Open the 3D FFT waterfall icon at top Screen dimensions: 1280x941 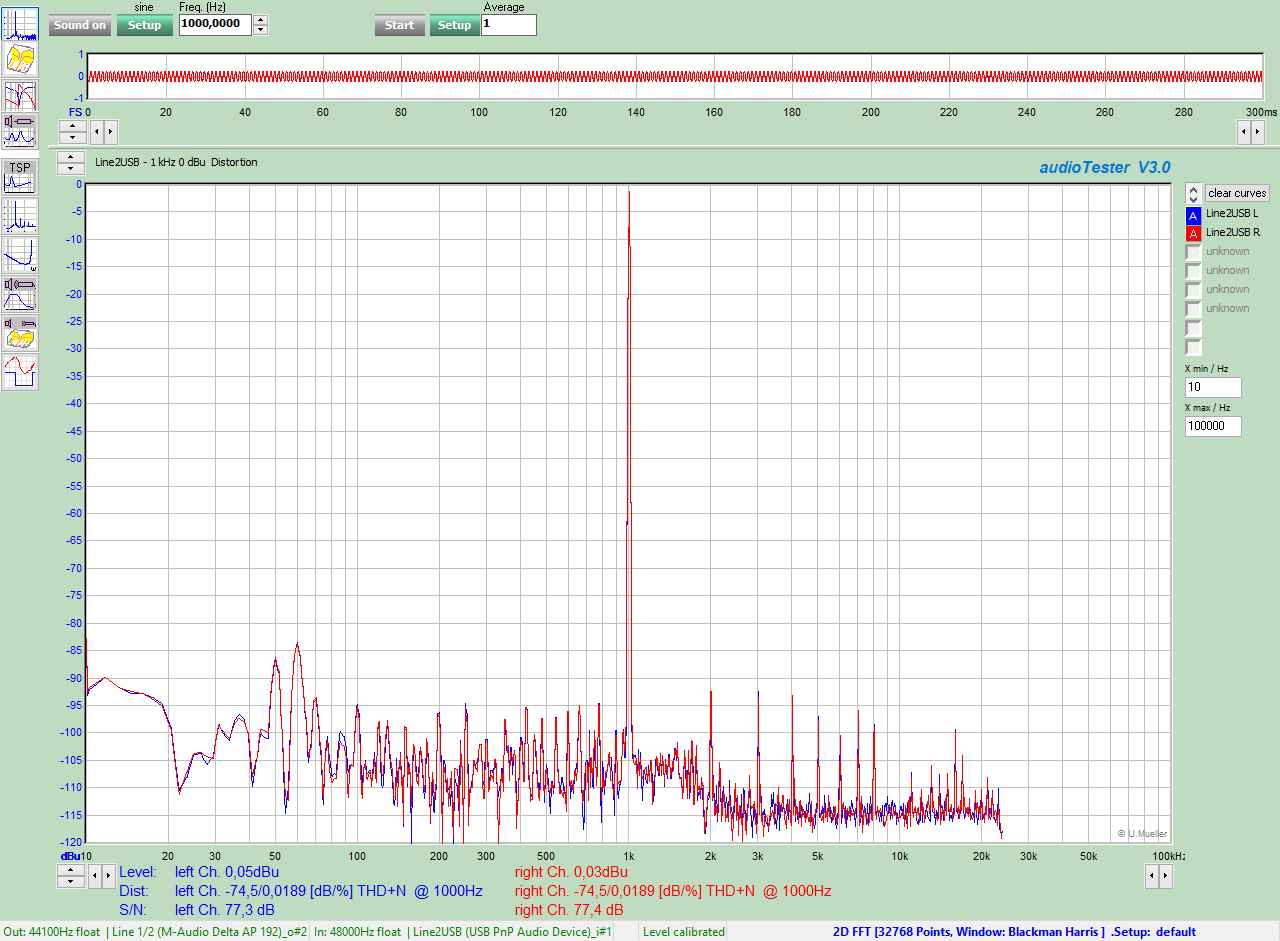click(x=20, y=60)
